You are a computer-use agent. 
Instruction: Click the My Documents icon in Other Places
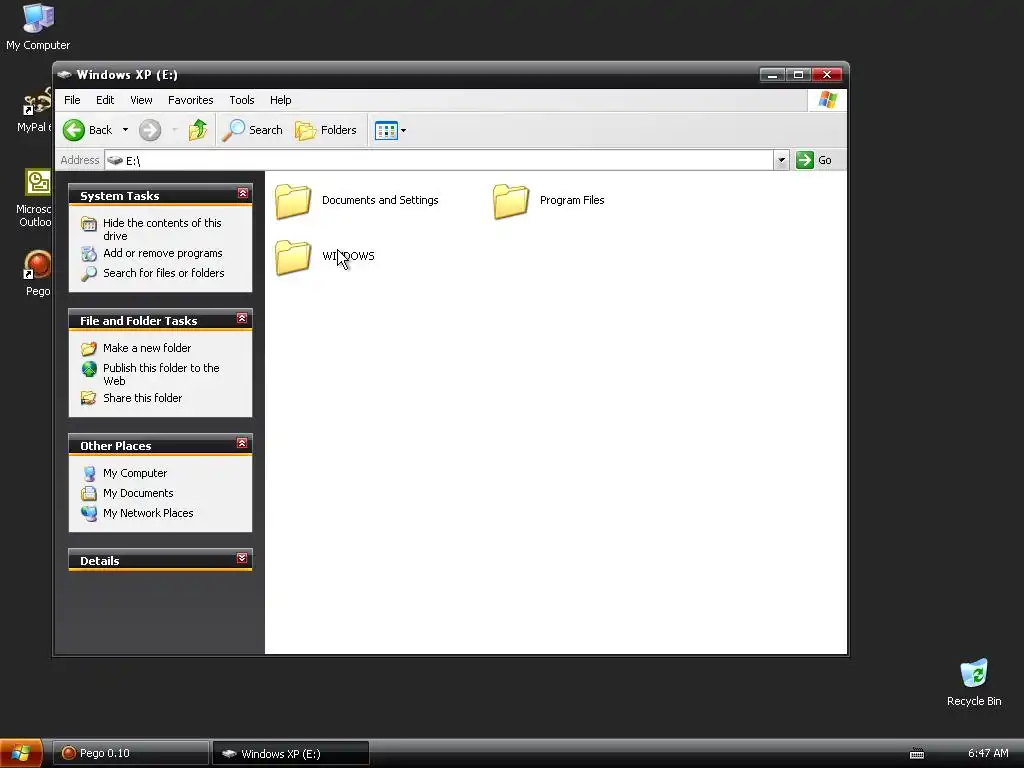click(x=89, y=493)
